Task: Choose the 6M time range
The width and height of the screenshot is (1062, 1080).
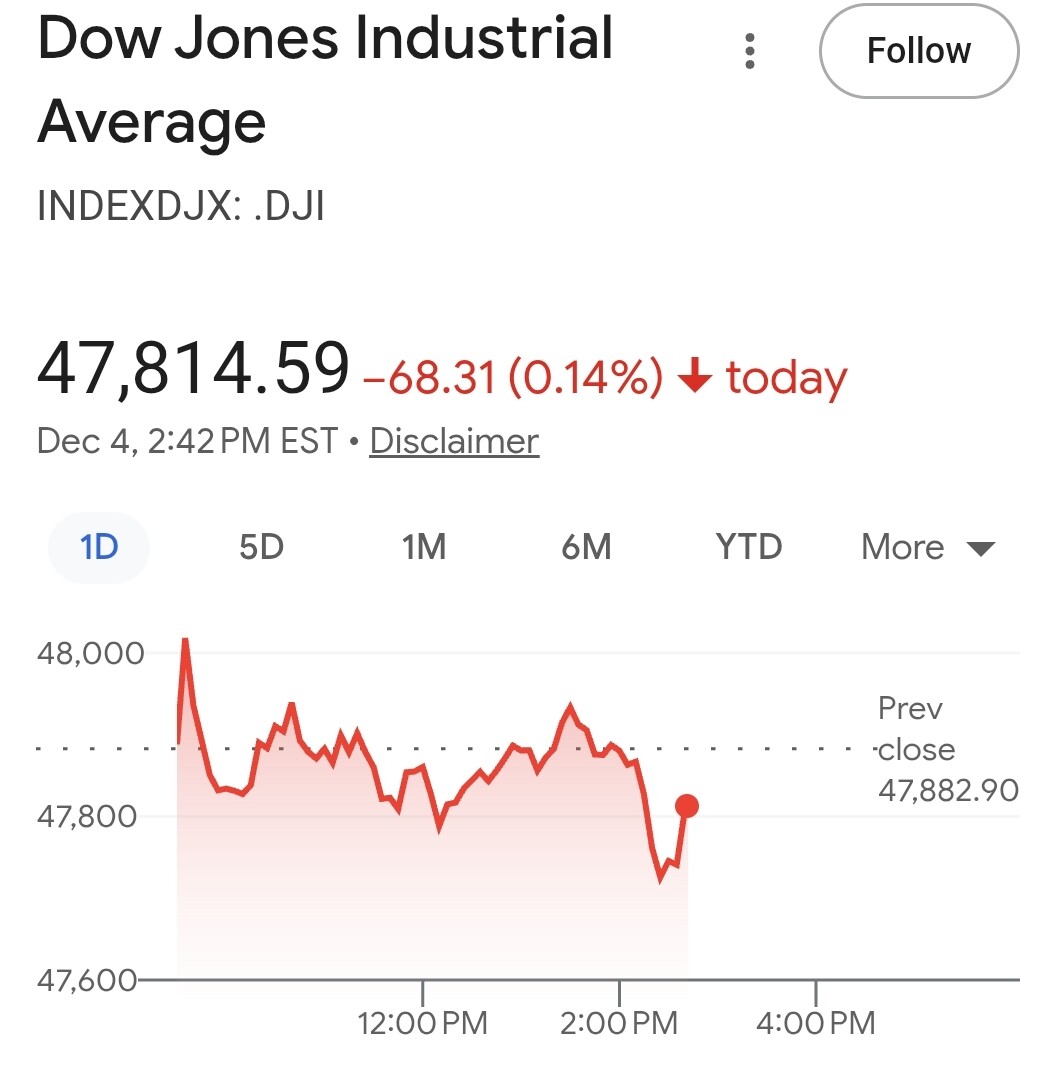Action: click(x=586, y=547)
